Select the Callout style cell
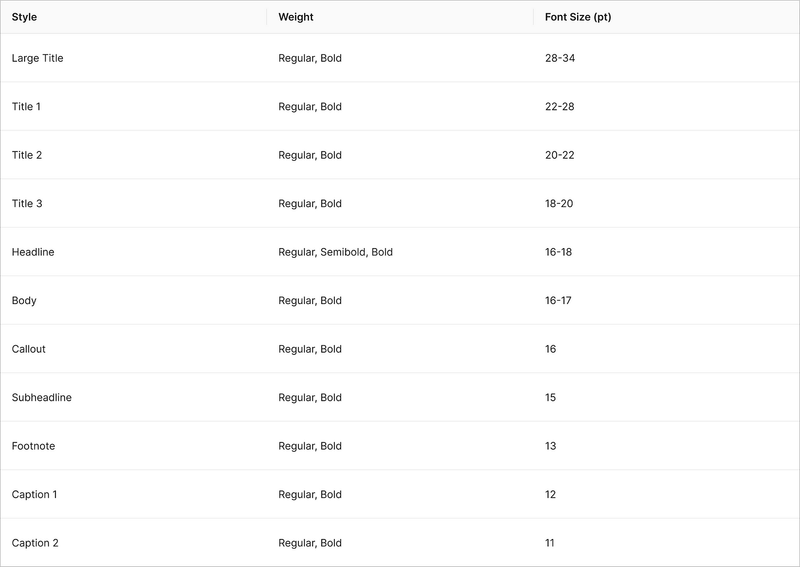Screen dimensions: 800x567 pyautogui.click(x=29, y=349)
